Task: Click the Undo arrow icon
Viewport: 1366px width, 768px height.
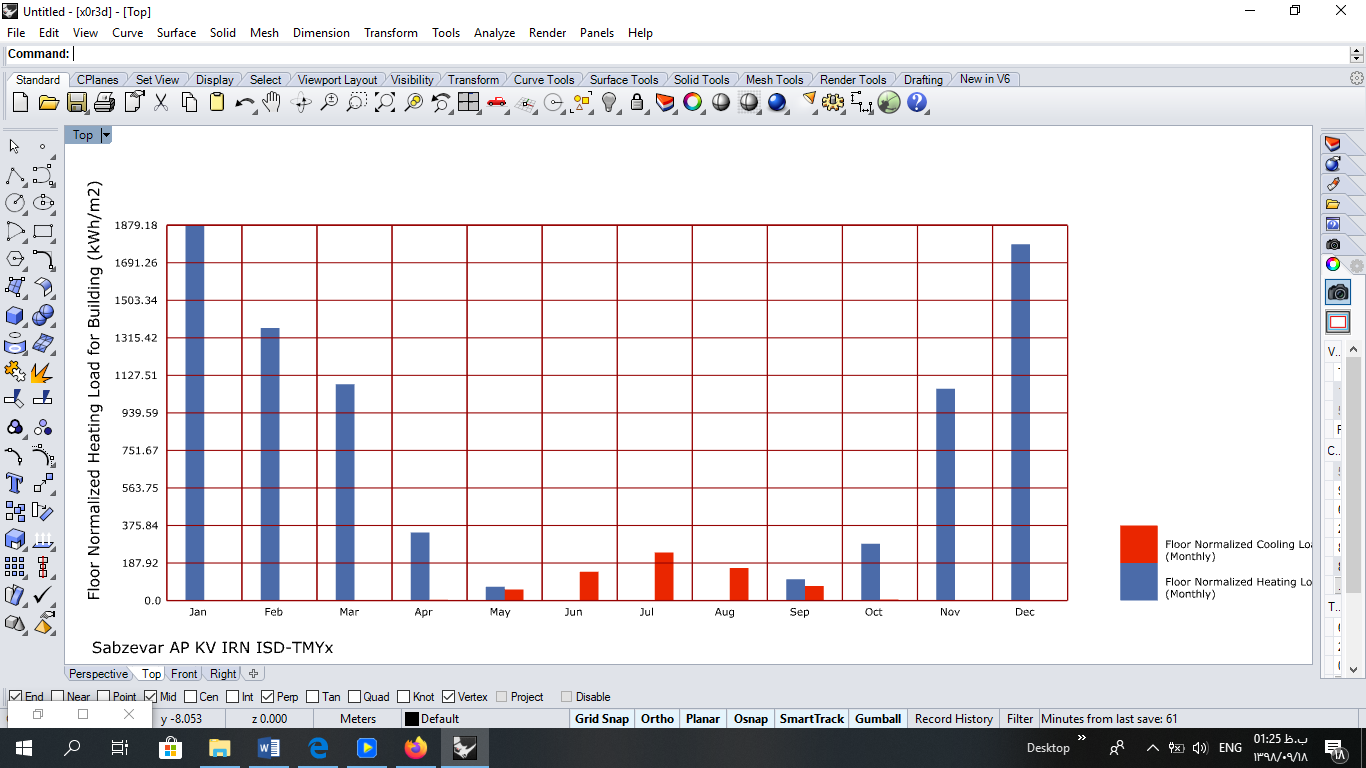Action: click(x=245, y=102)
